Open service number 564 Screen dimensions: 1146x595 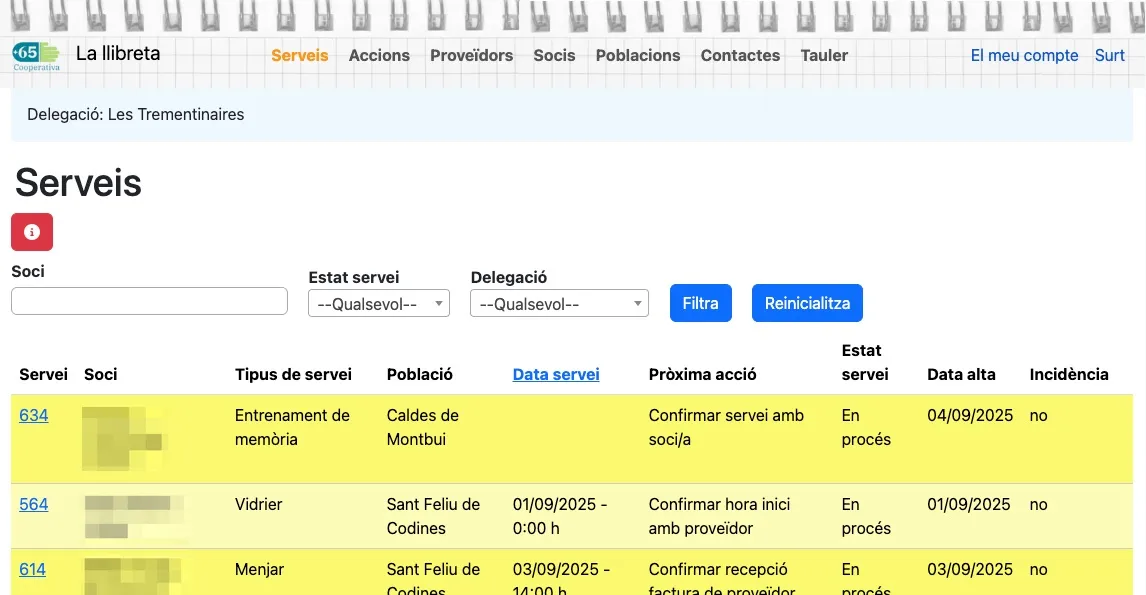pyautogui.click(x=33, y=505)
